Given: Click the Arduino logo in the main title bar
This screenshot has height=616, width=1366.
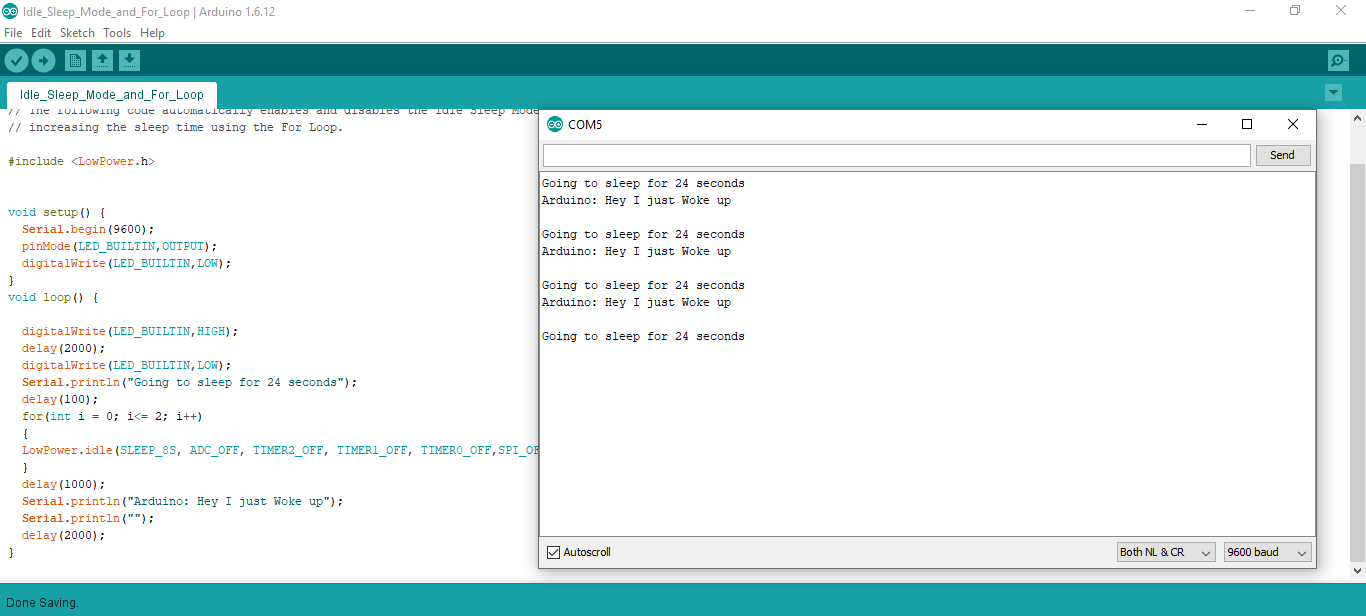Looking at the screenshot, I should (x=11, y=11).
